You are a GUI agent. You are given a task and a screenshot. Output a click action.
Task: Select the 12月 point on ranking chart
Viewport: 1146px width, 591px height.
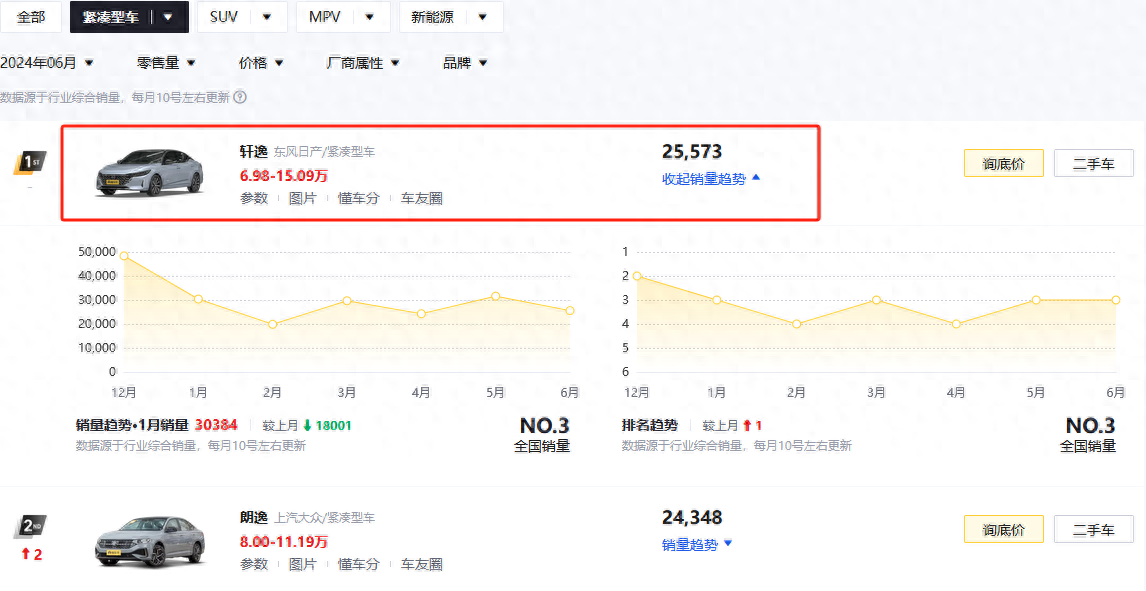tap(637, 276)
